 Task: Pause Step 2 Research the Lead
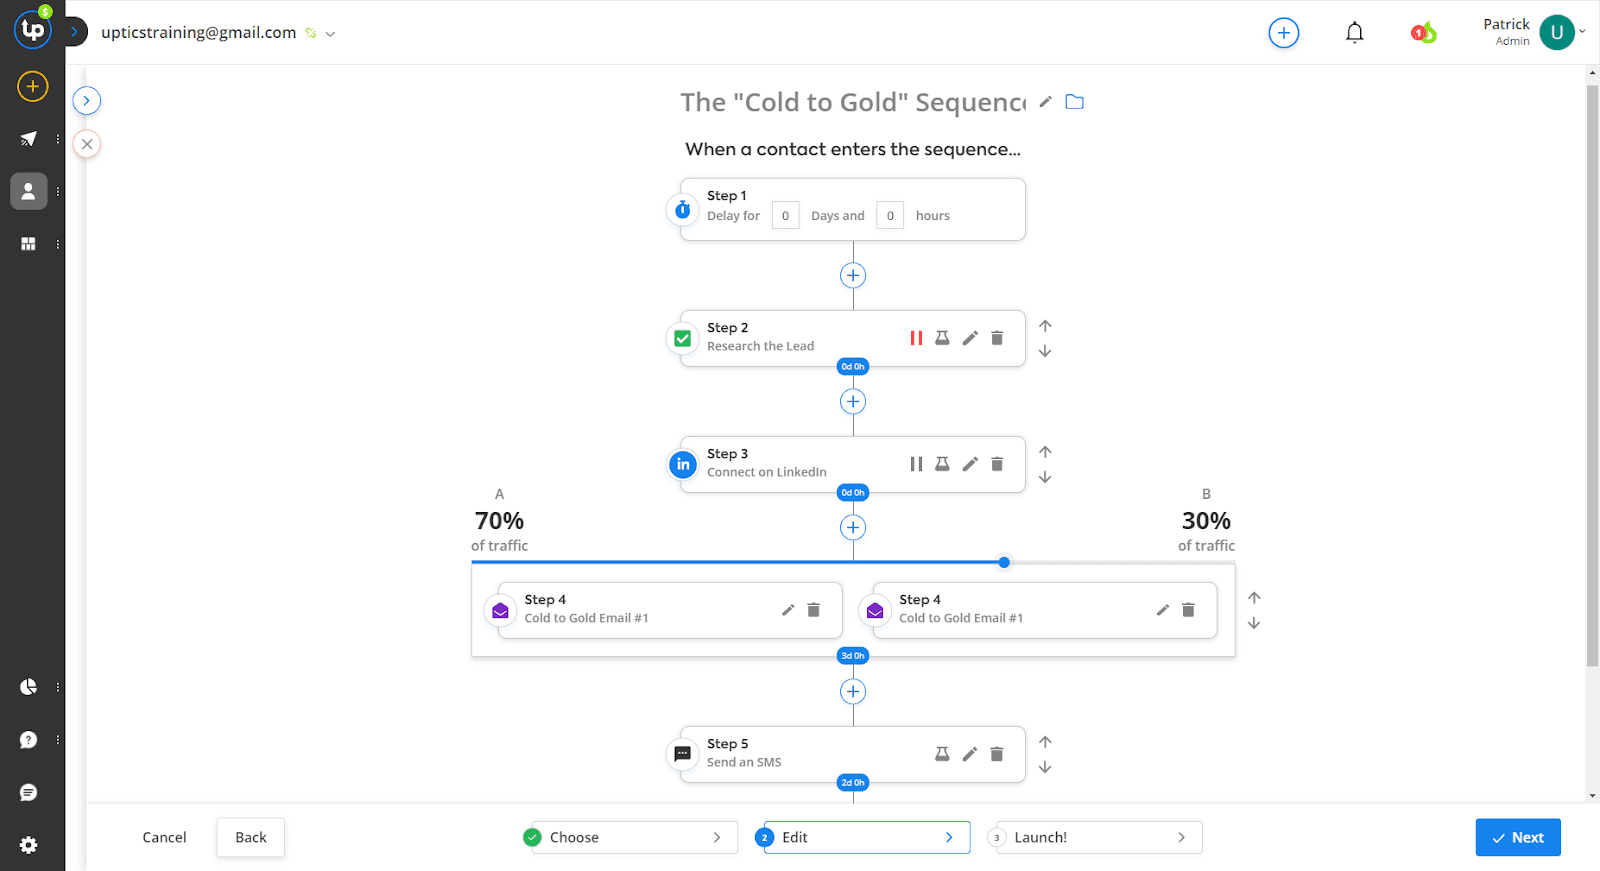(x=916, y=338)
